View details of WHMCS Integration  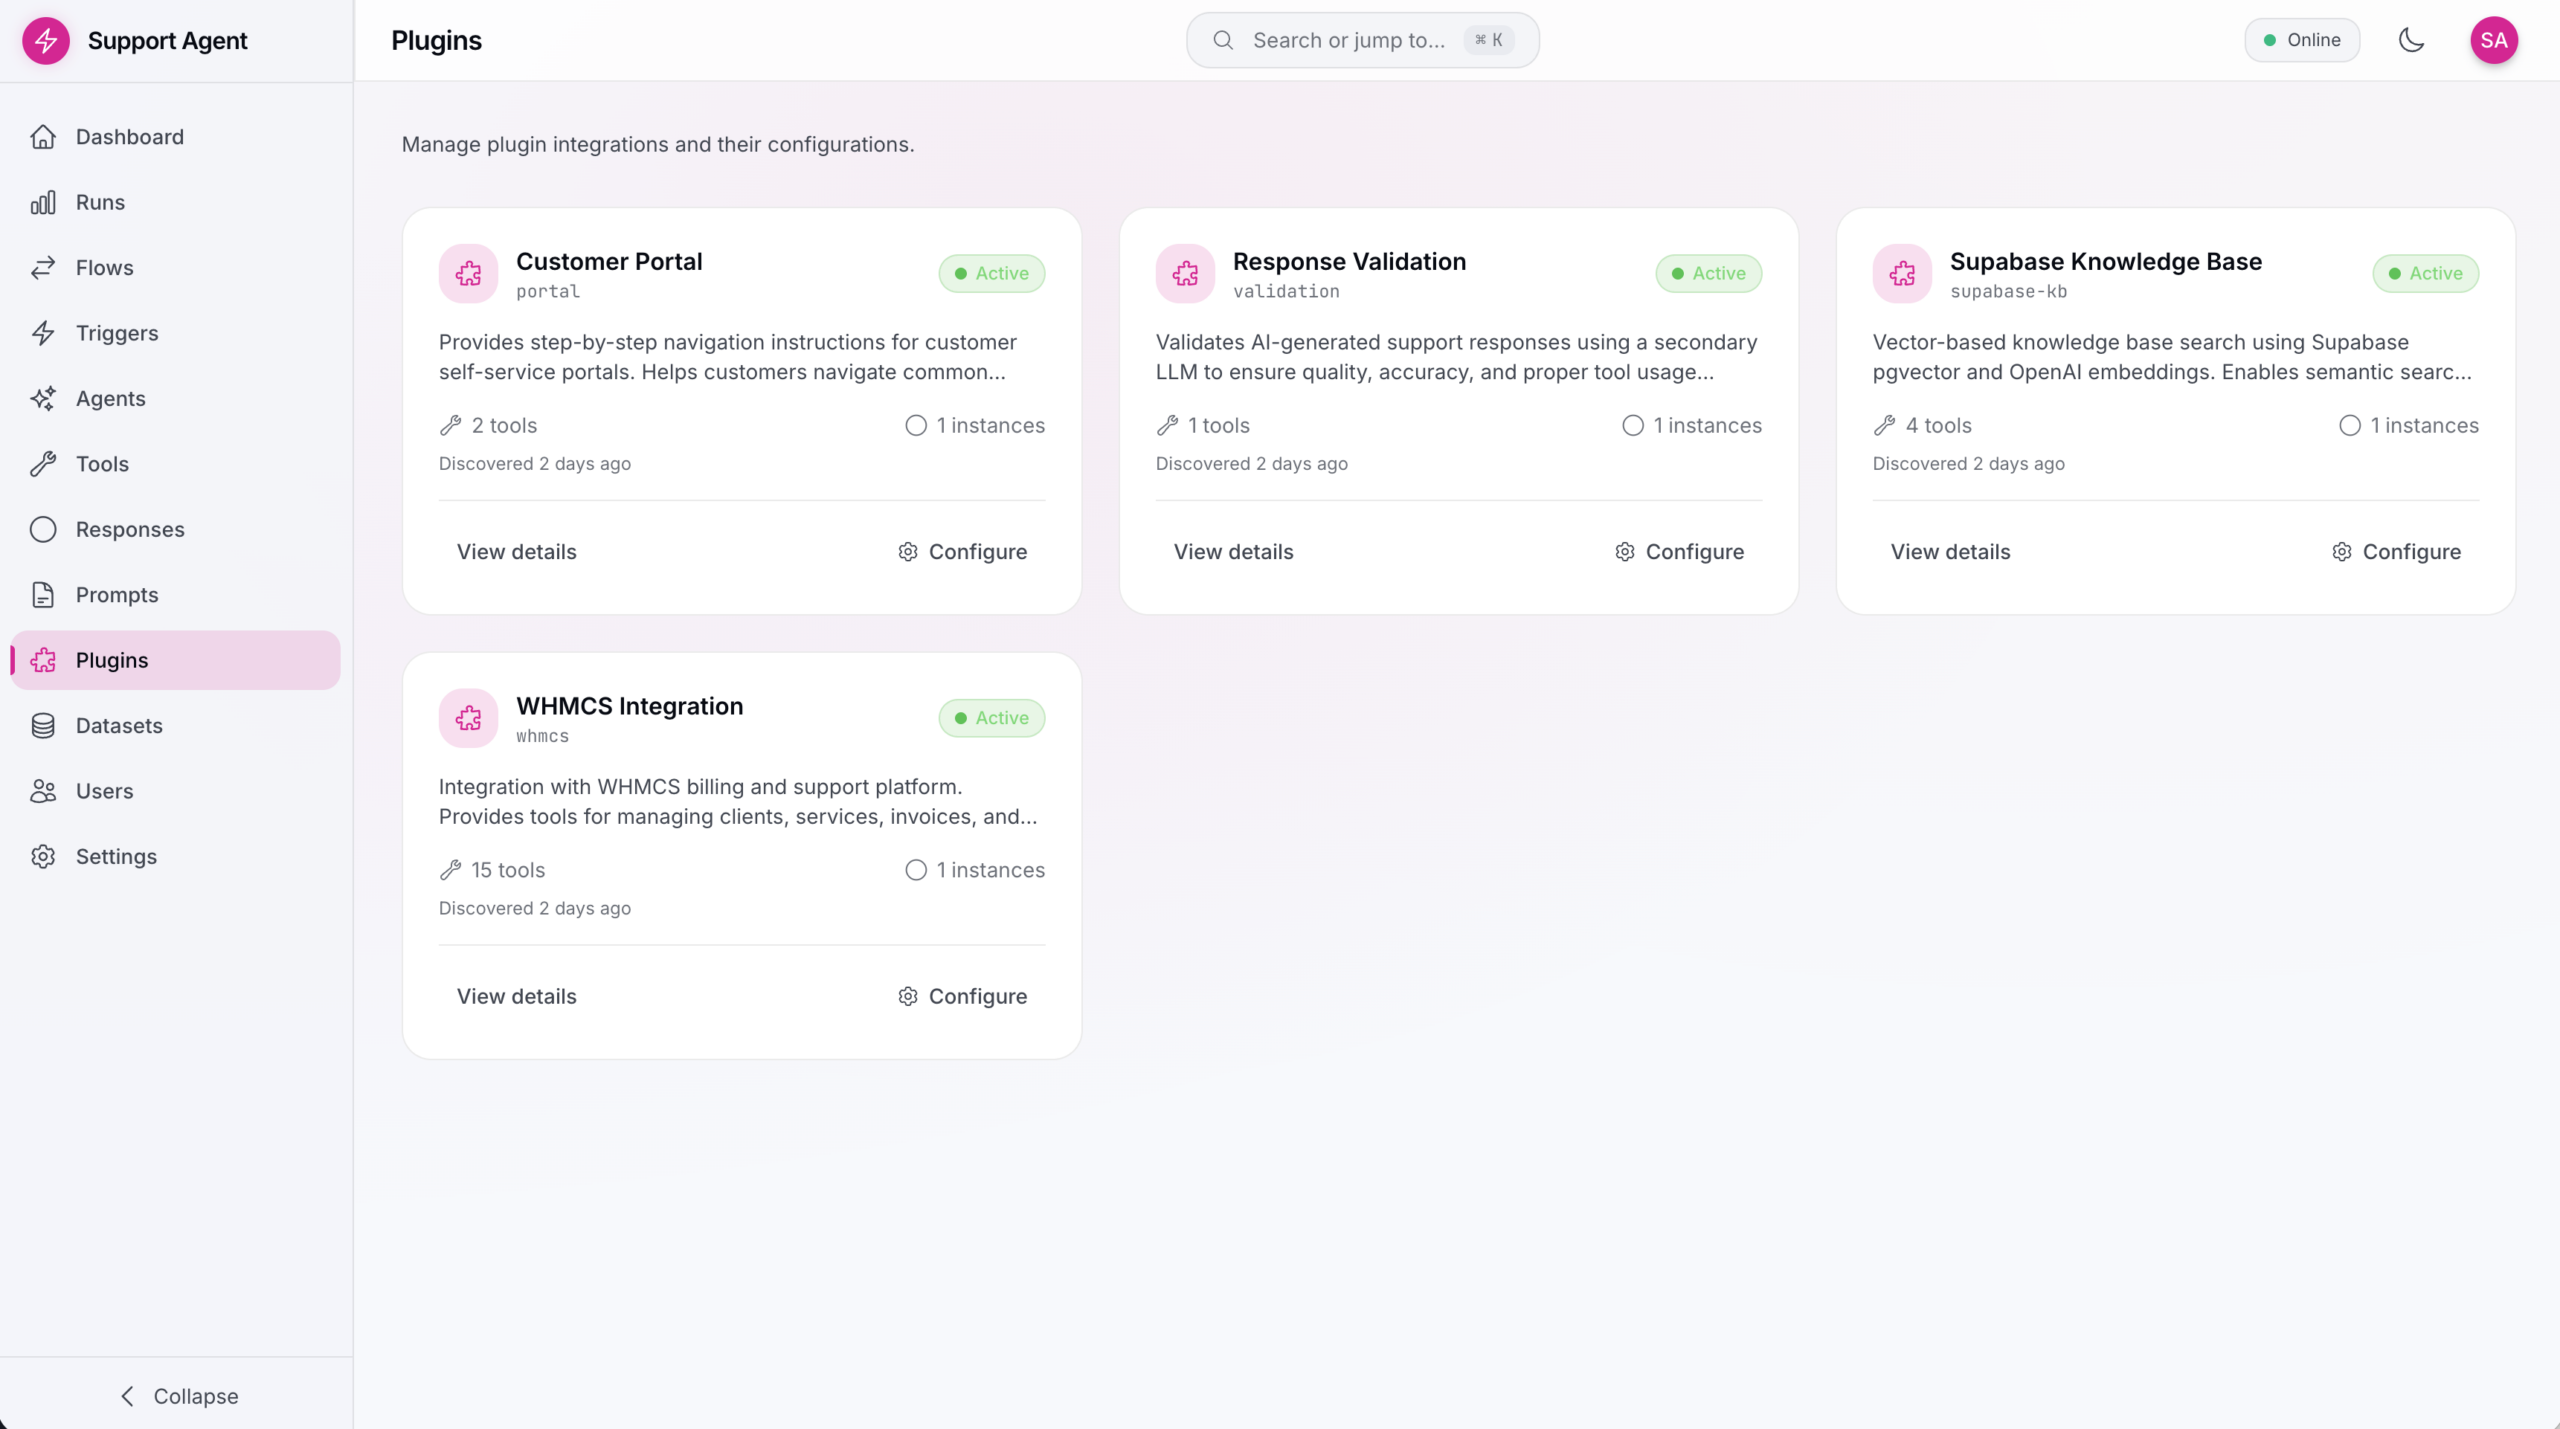[x=517, y=997]
